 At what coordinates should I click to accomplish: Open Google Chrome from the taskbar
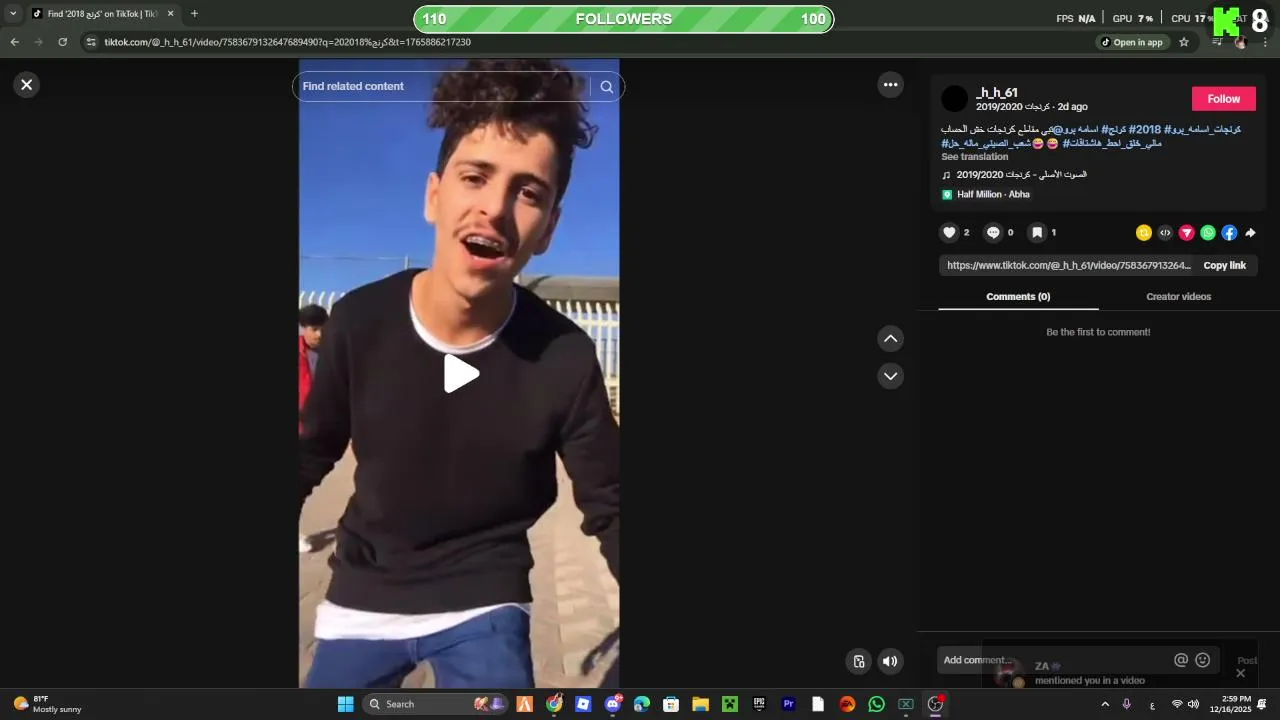(554, 704)
